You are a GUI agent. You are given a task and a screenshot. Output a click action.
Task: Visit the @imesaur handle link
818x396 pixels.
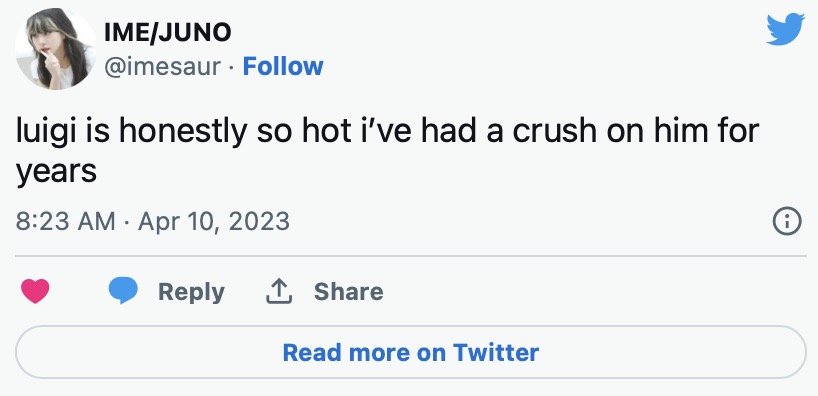point(162,67)
